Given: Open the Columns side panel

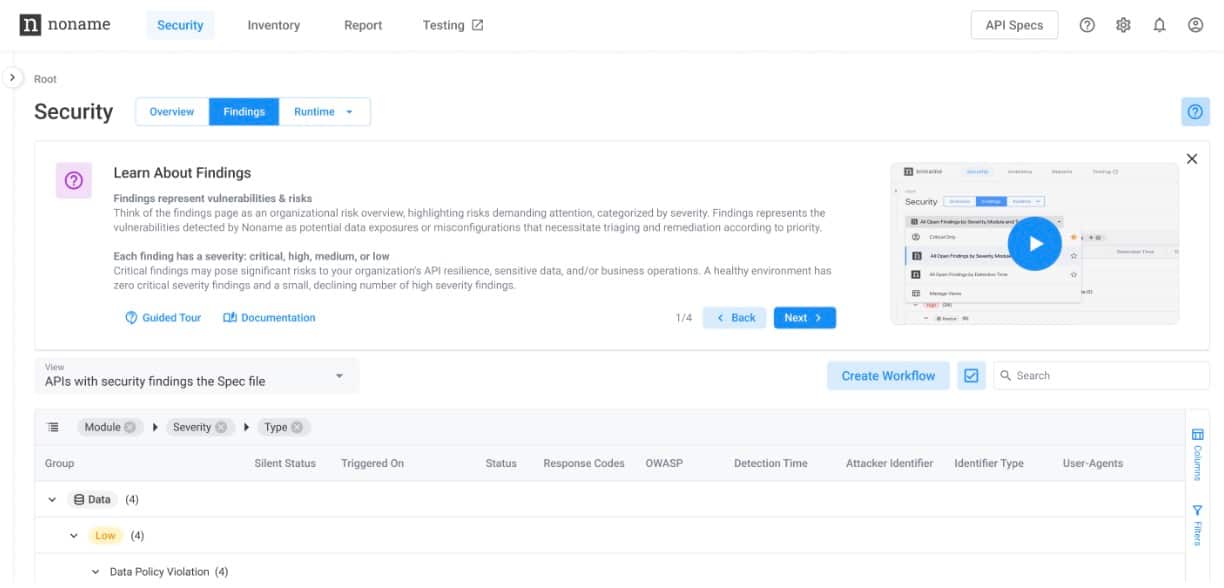Looking at the screenshot, I should tap(1197, 454).
